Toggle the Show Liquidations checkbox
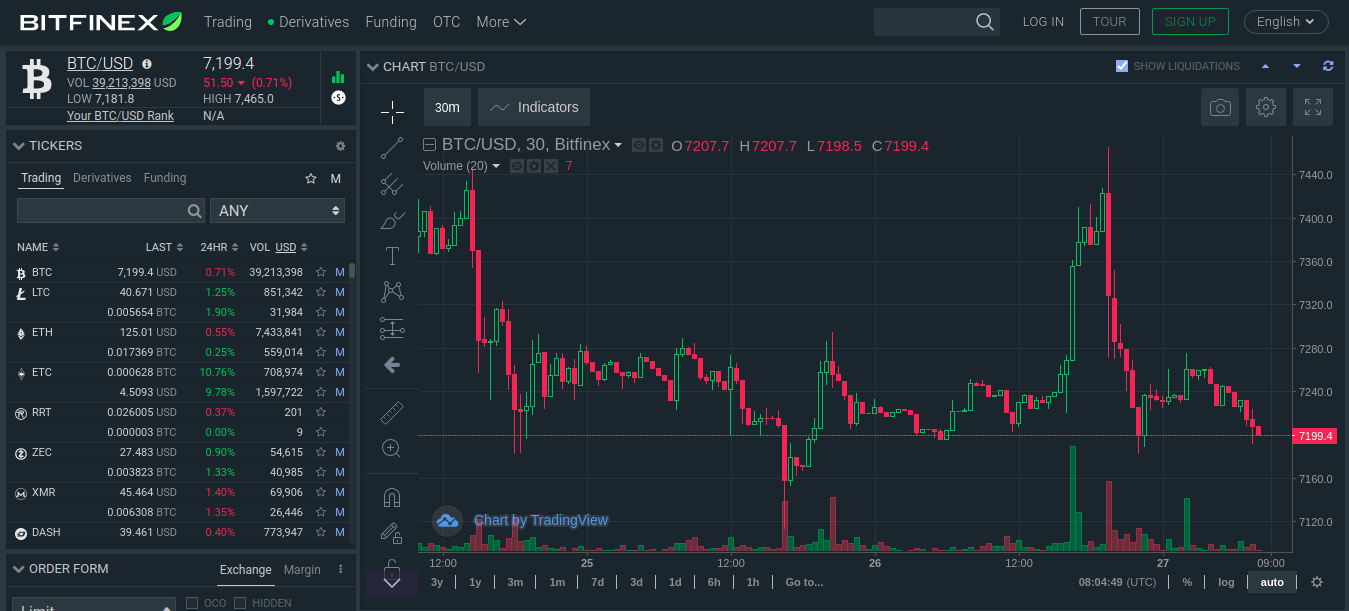 [1122, 66]
